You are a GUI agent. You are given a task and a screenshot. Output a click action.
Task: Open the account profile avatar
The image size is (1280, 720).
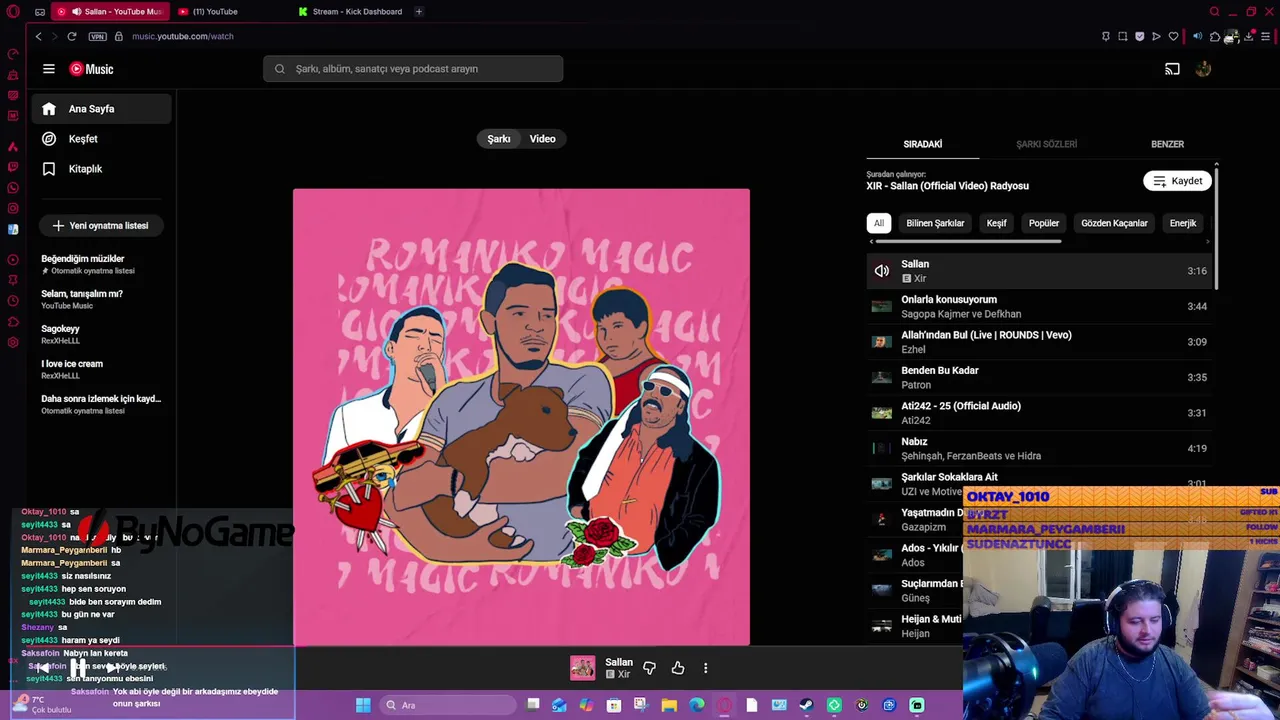[1203, 69]
